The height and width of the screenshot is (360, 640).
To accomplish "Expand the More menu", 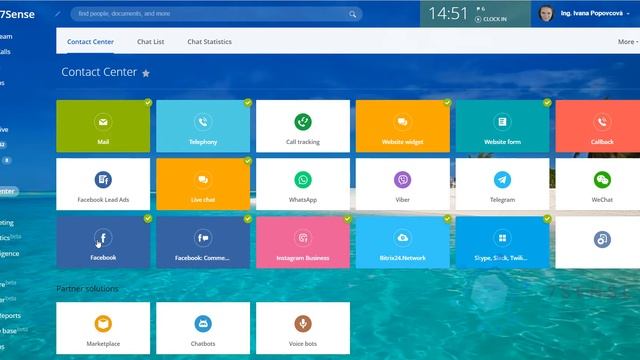I will click(x=628, y=42).
